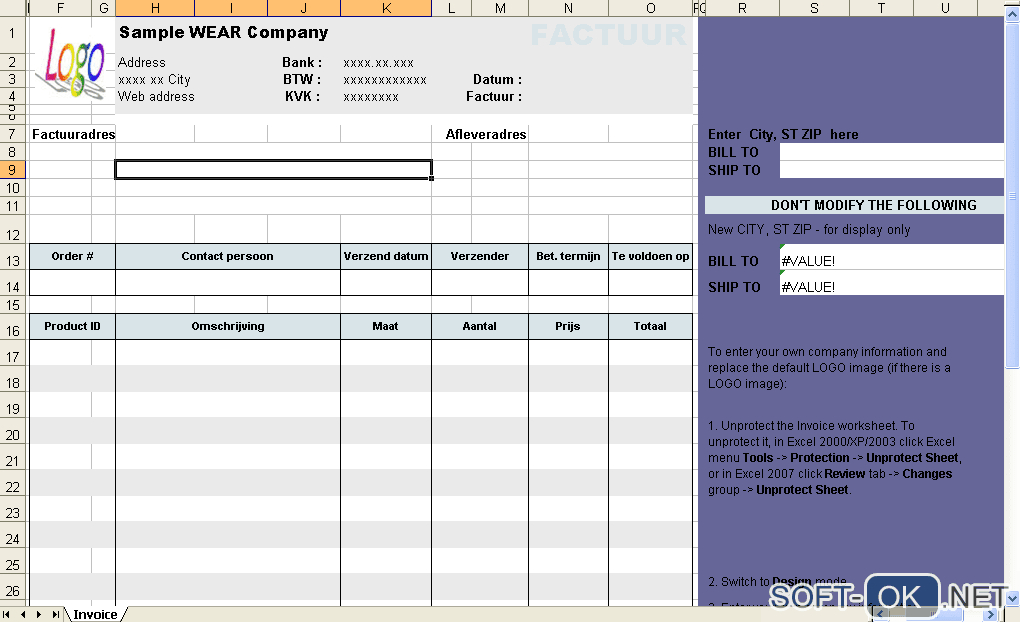Image resolution: width=1020 pixels, height=622 pixels.
Task: Click 'Sample WEAR Company' title
Action: [224, 33]
